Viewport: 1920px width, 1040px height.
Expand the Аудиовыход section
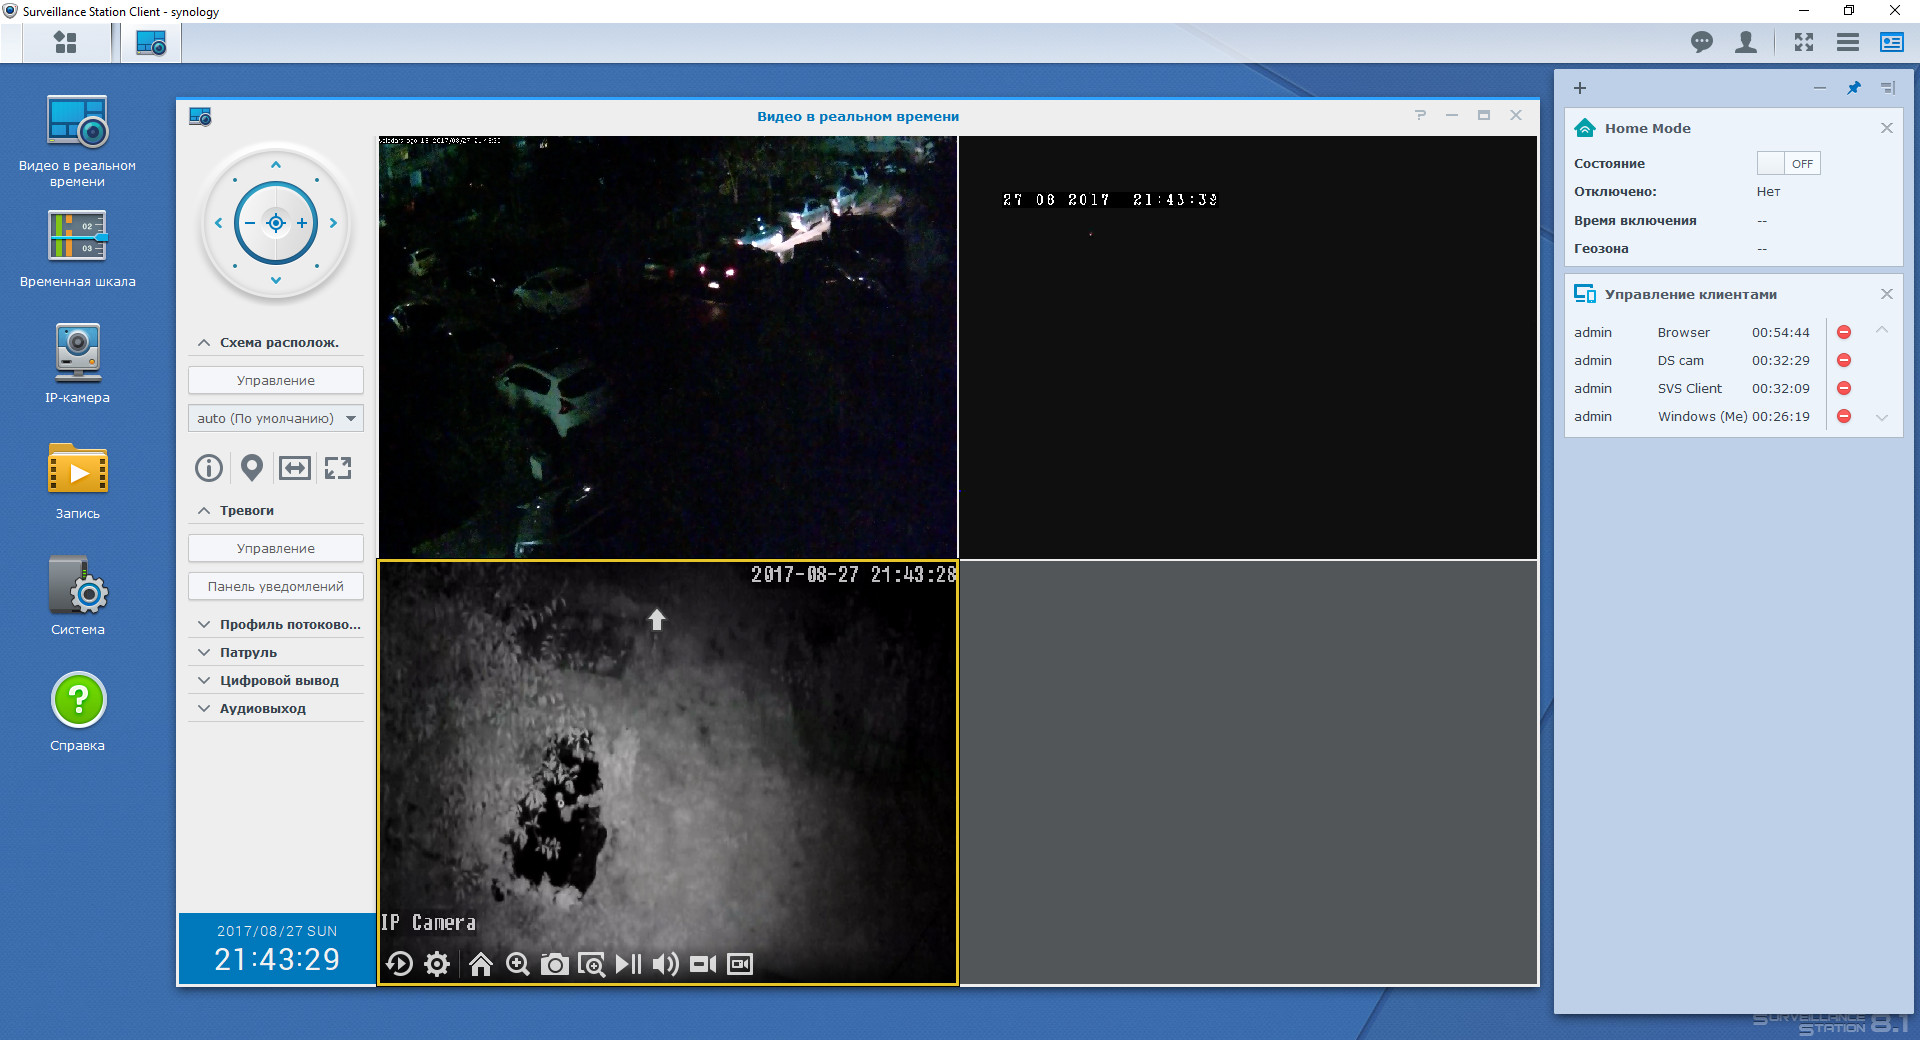point(262,708)
